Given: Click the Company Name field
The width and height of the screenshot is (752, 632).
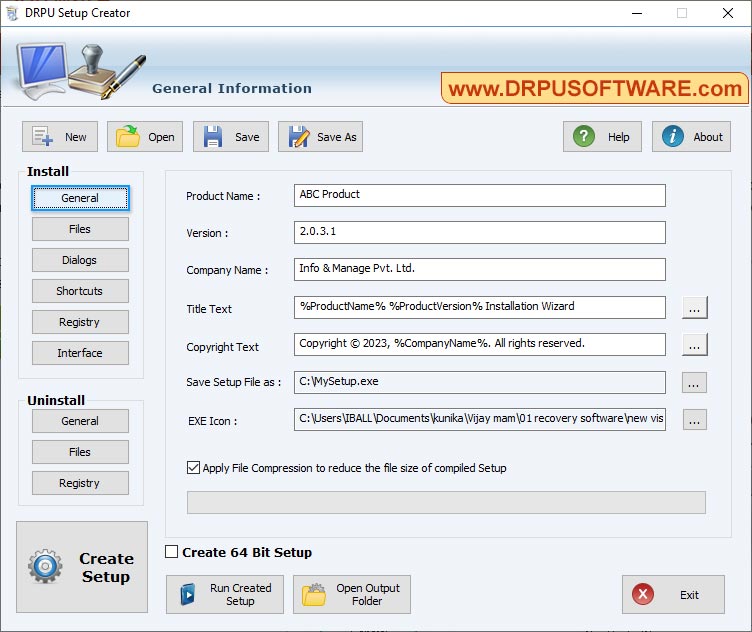Looking at the screenshot, I should pyautogui.click(x=480, y=269).
